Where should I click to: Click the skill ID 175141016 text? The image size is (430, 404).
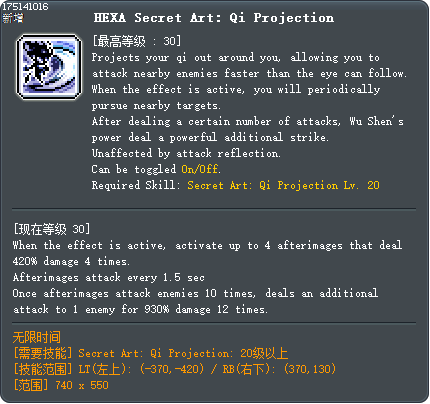[x=25, y=6]
